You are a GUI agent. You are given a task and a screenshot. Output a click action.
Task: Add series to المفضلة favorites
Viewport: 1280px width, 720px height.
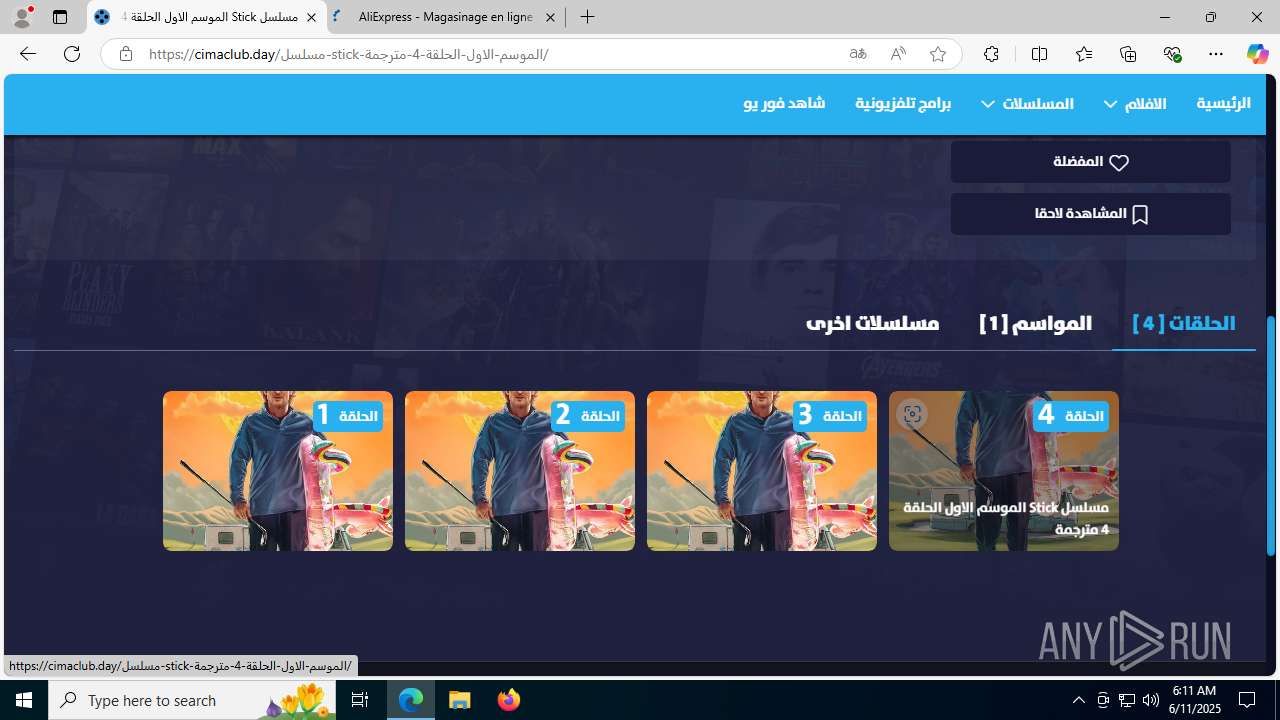click(1090, 162)
